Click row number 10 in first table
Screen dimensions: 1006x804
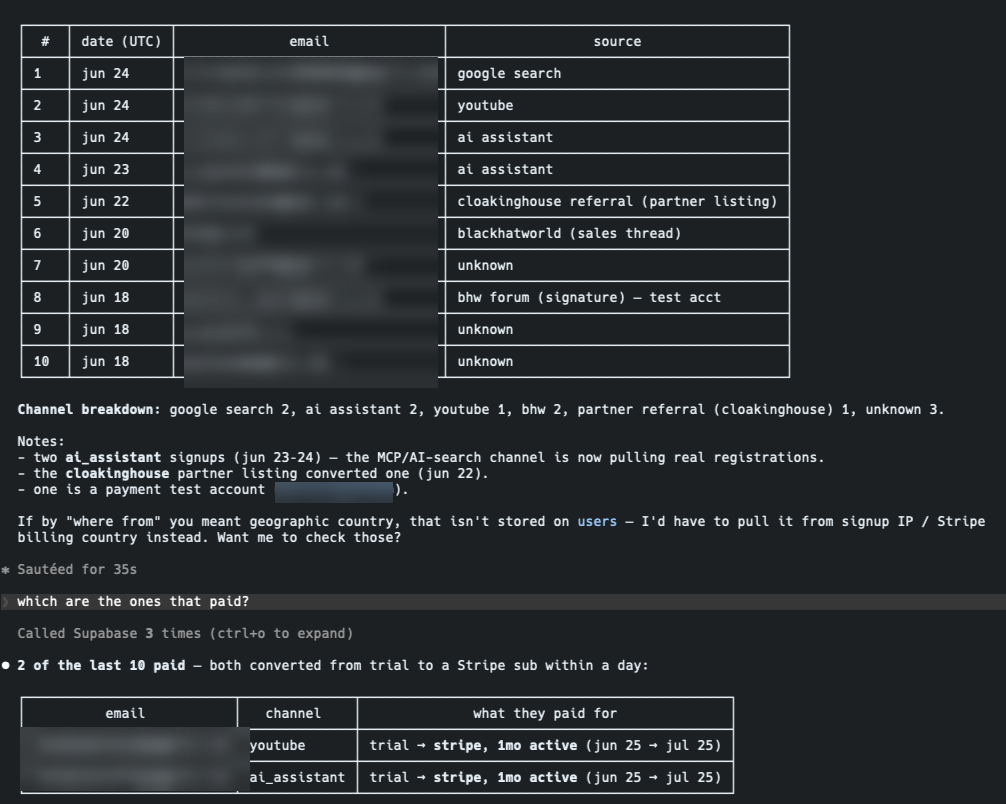coord(42,362)
